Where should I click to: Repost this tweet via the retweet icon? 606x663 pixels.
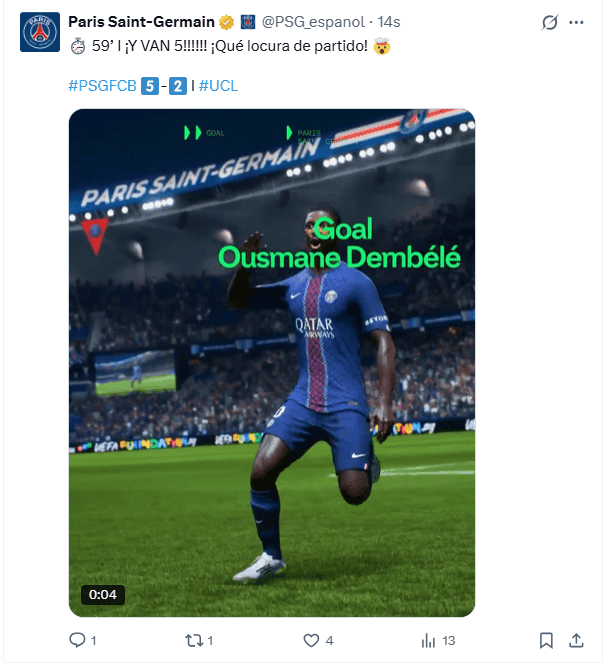pos(194,641)
